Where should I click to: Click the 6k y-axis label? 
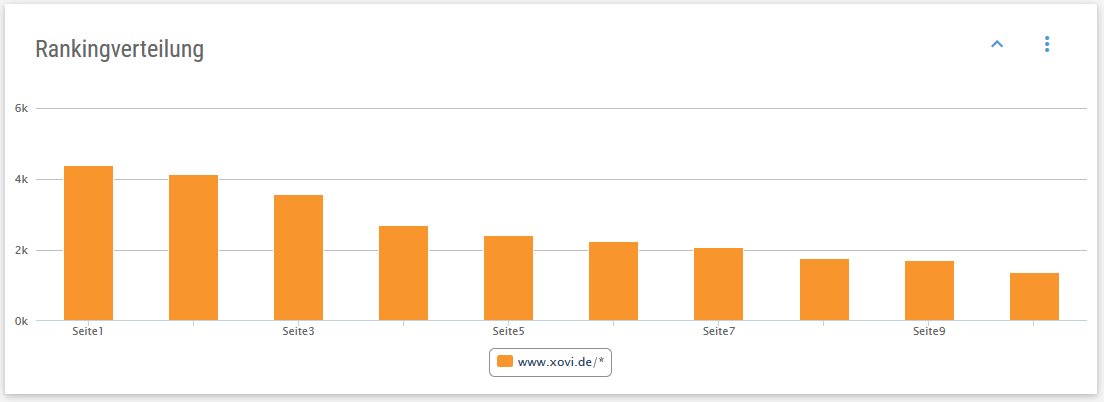(x=21, y=108)
